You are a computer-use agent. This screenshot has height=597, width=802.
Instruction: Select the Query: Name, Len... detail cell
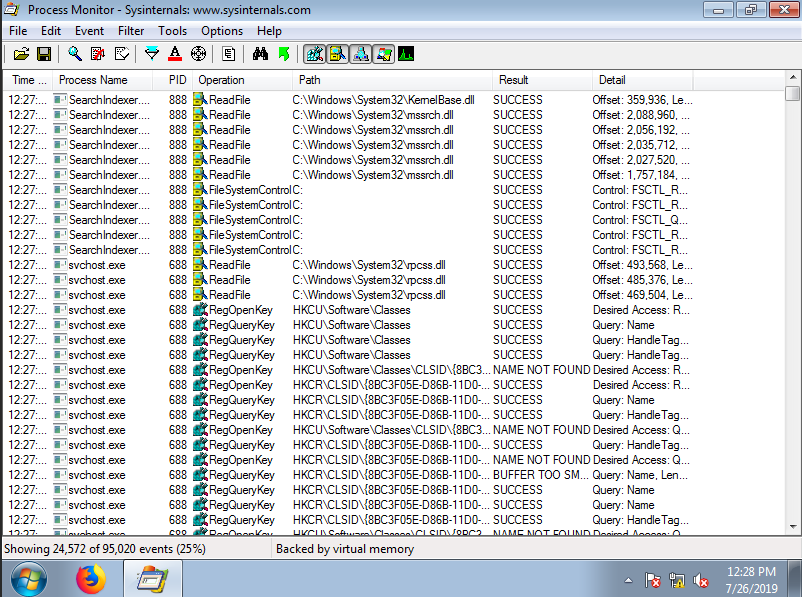[640, 475]
